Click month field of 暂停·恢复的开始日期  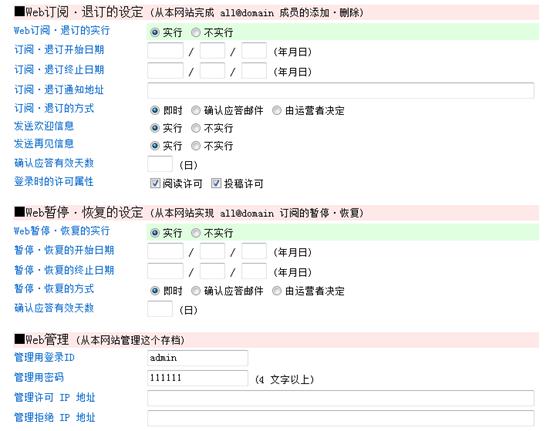coord(212,251)
